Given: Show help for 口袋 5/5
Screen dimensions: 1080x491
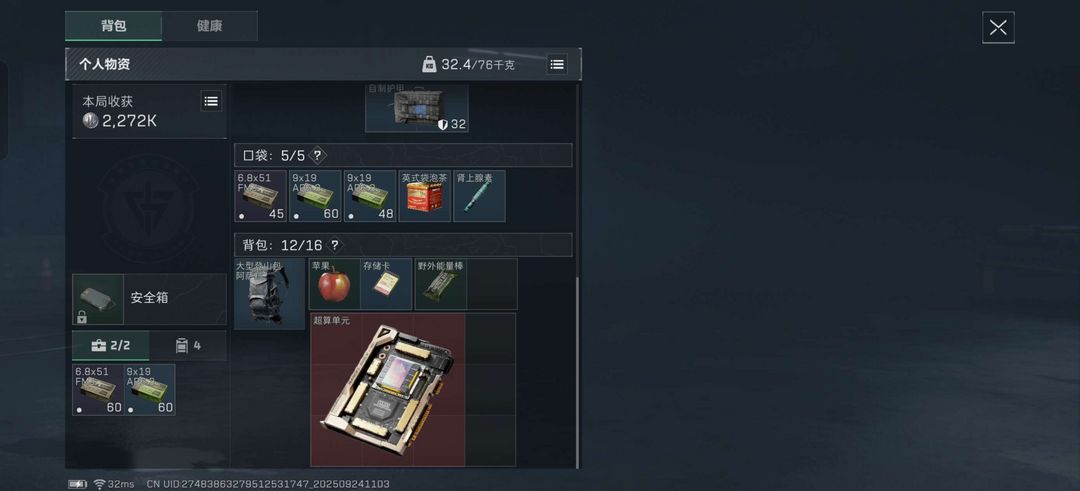Looking at the screenshot, I should coord(317,156).
